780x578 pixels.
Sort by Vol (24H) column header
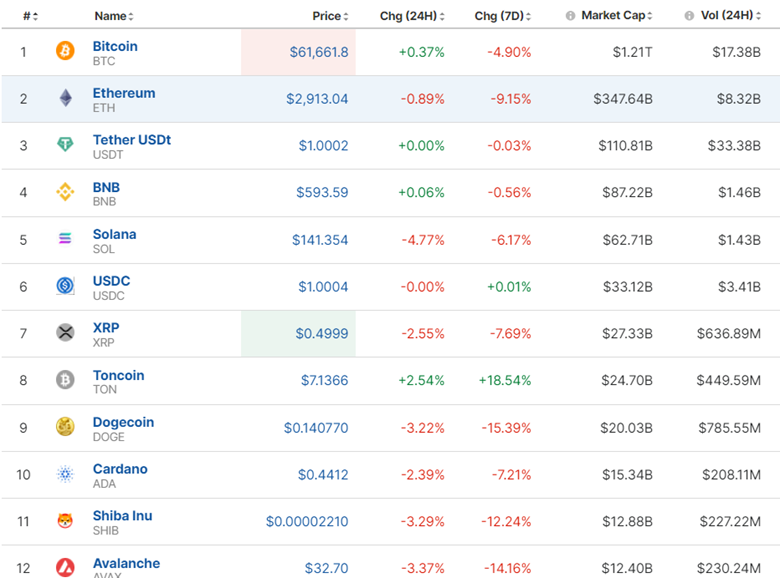tap(731, 16)
